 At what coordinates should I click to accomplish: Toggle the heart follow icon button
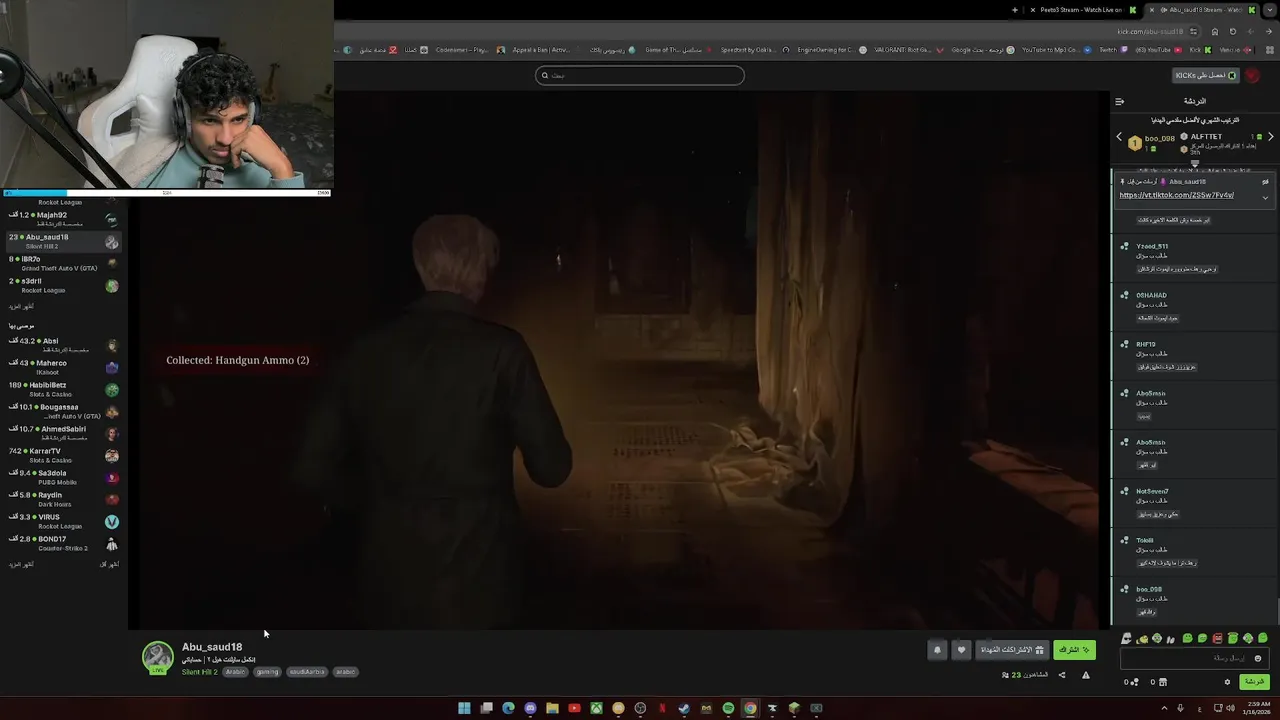click(961, 650)
